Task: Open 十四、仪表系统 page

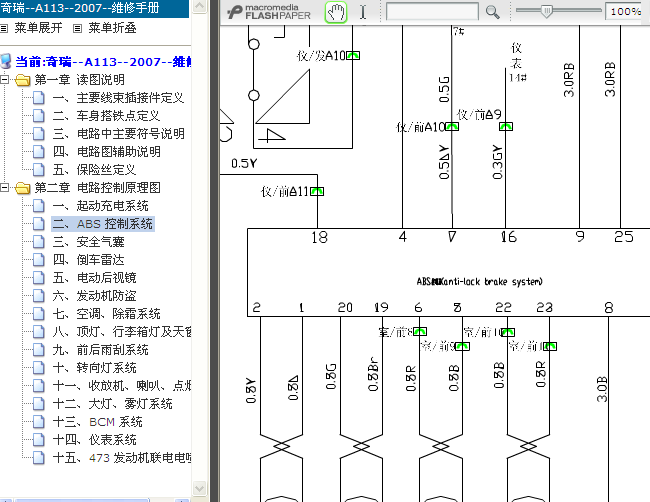Action: 95,440
